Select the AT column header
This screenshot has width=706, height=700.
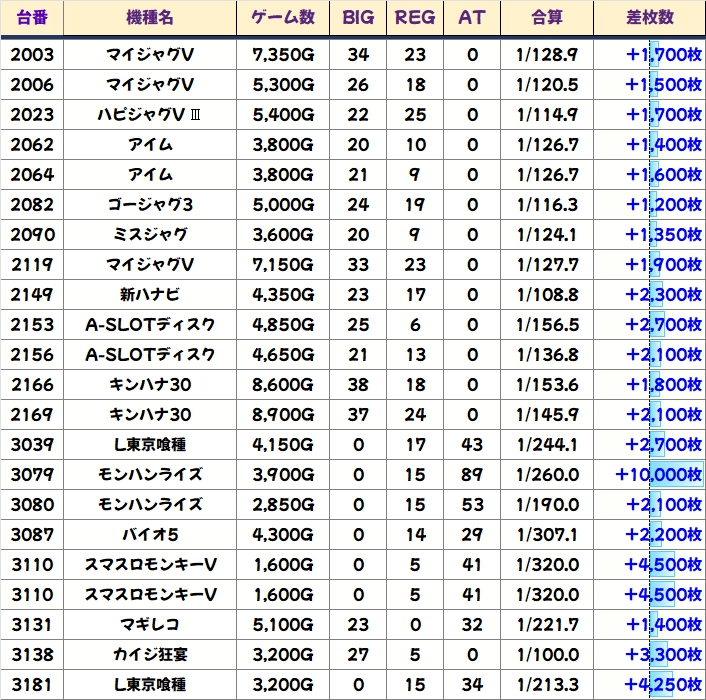click(x=472, y=18)
